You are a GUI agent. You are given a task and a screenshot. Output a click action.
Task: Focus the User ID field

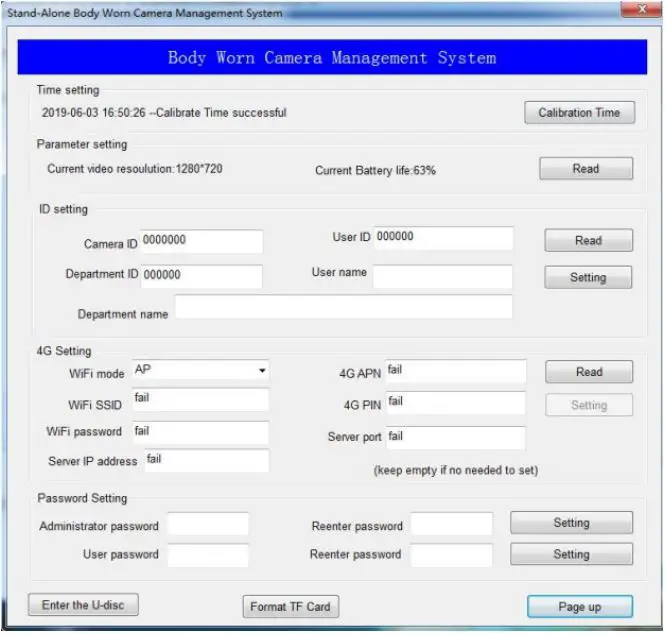click(443, 238)
